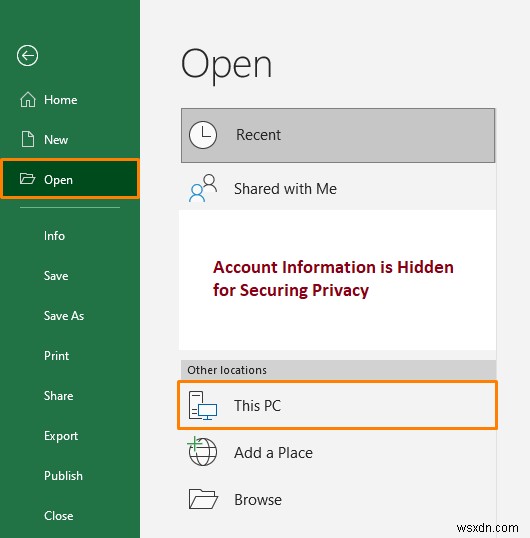Select the Recent location

tap(338, 135)
